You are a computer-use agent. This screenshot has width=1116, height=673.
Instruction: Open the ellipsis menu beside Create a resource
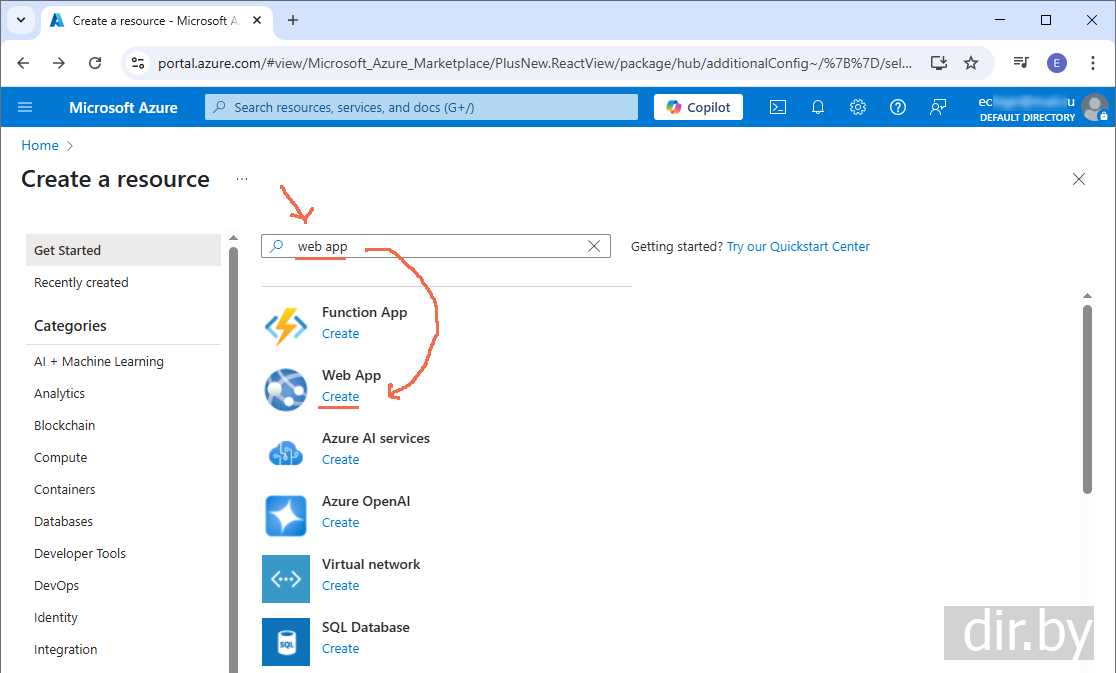click(x=242, y=179)
